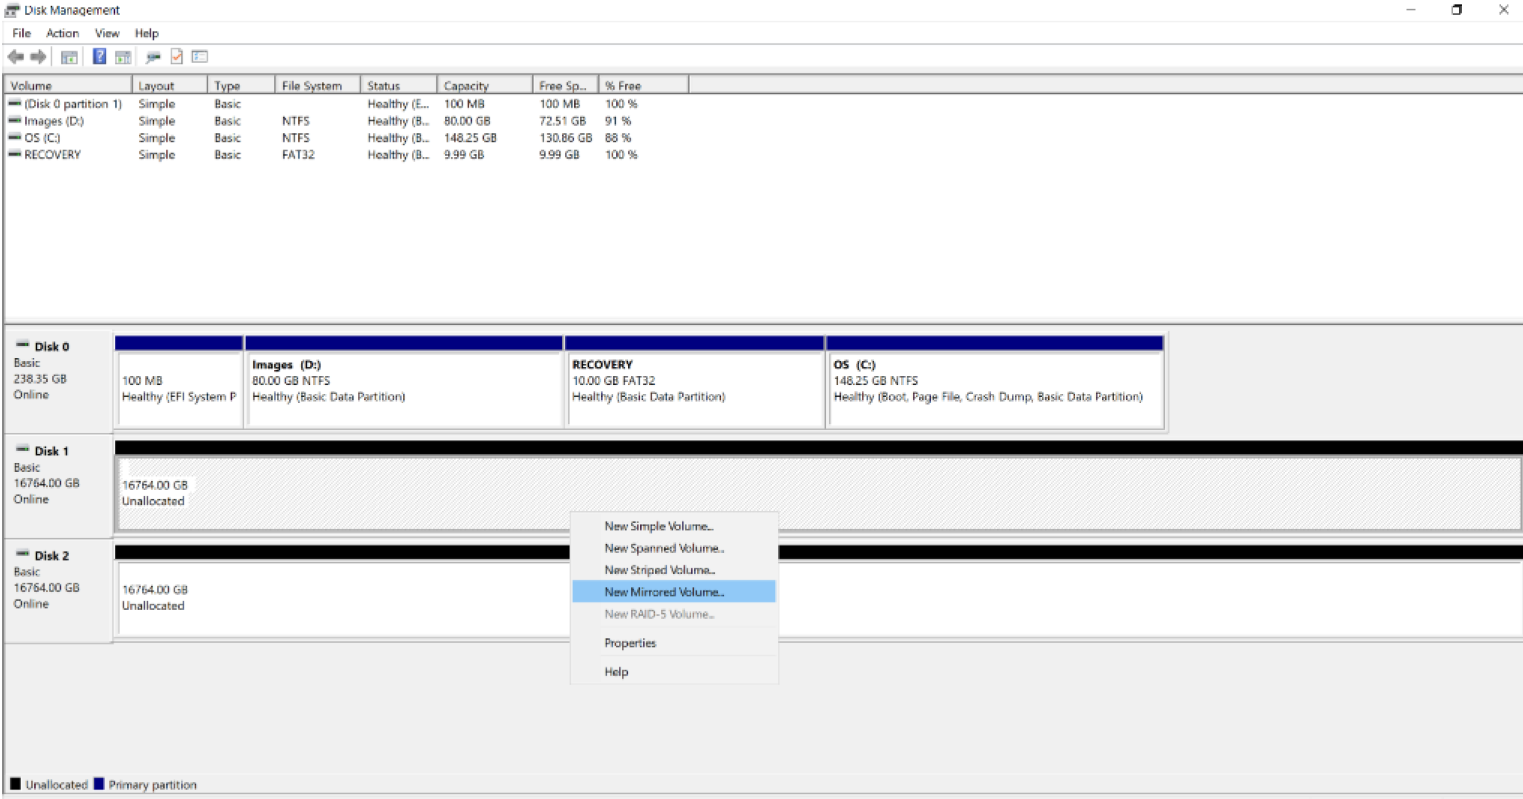Sort the list by Capacity column header
The height and width of the screenshot is (799, 1523).
(466, 86)
